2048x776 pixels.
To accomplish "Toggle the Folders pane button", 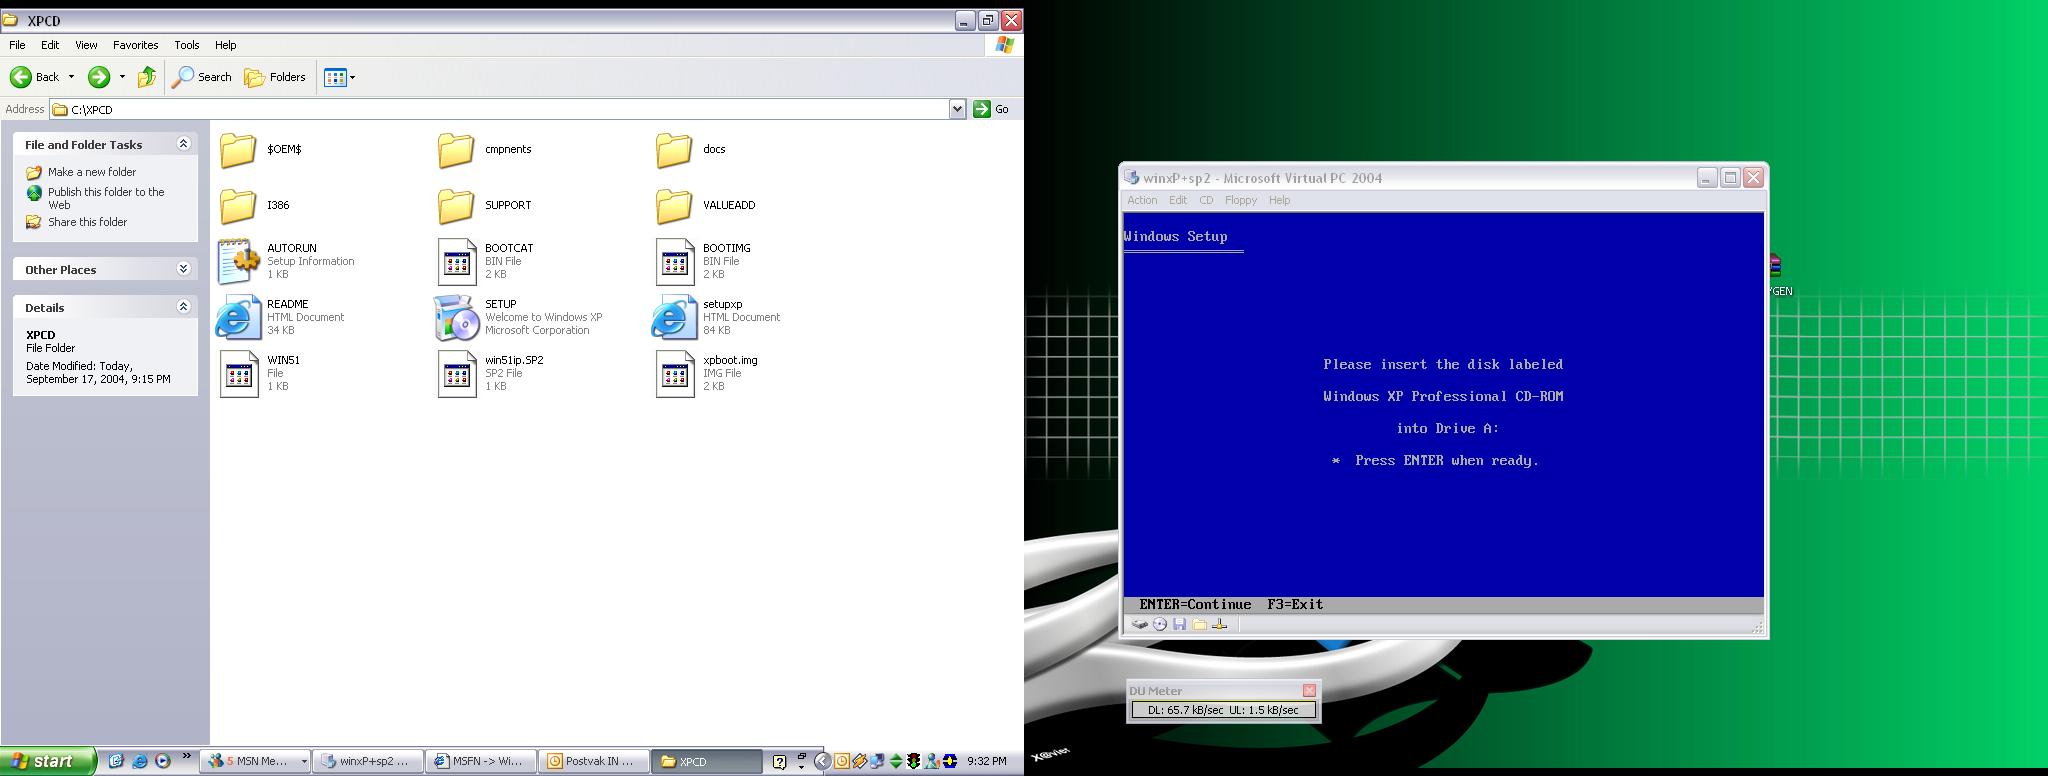I will click(275, 77).
